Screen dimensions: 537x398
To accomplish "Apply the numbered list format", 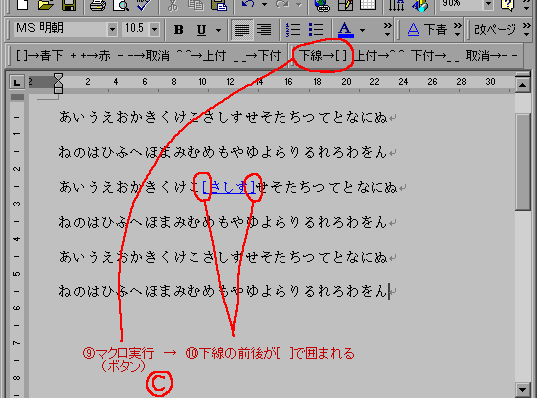I will pyautogui.click(x=293, y=30).
